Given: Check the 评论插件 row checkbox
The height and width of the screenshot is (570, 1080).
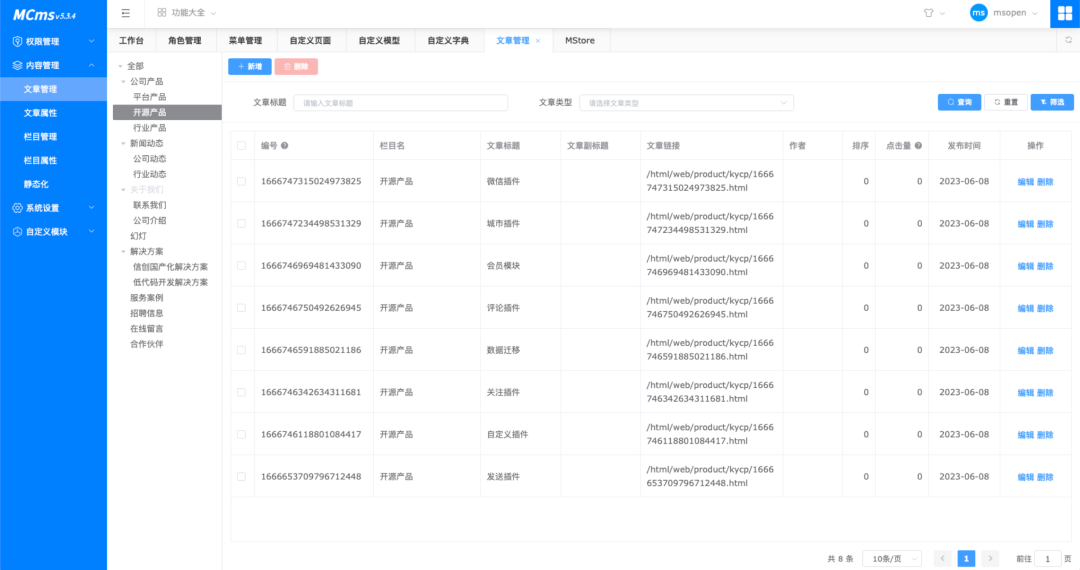Looking at the screenshot, I should point(241,308).
